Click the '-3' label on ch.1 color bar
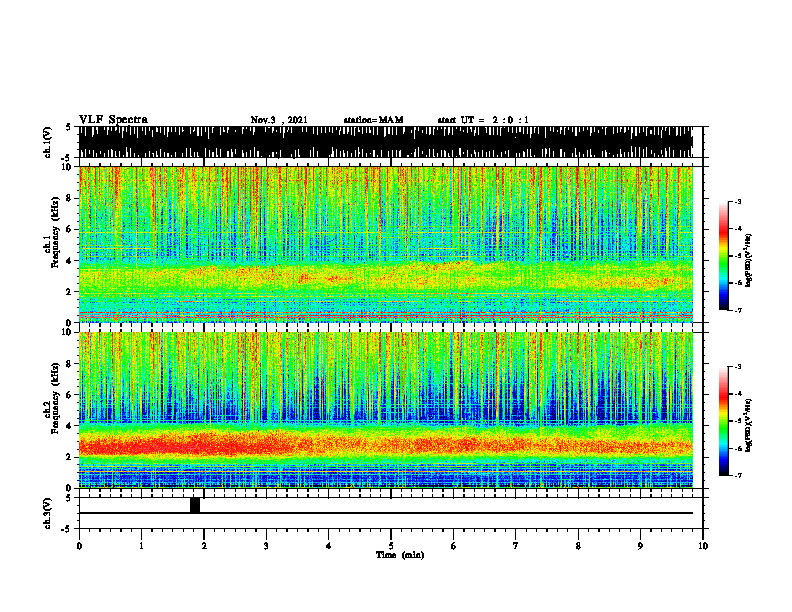The width and height of the screenshot is (792, 612). point(737,201)
